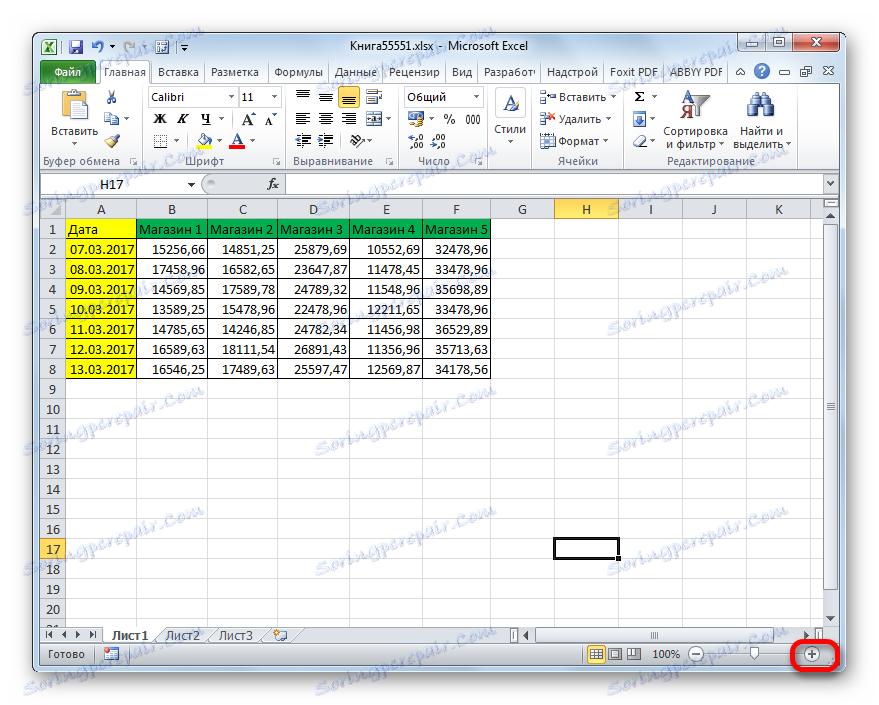The image size is (879, 705).
Task: Toggle Bold formatting (Ж)
Action: tap(160, 119)
